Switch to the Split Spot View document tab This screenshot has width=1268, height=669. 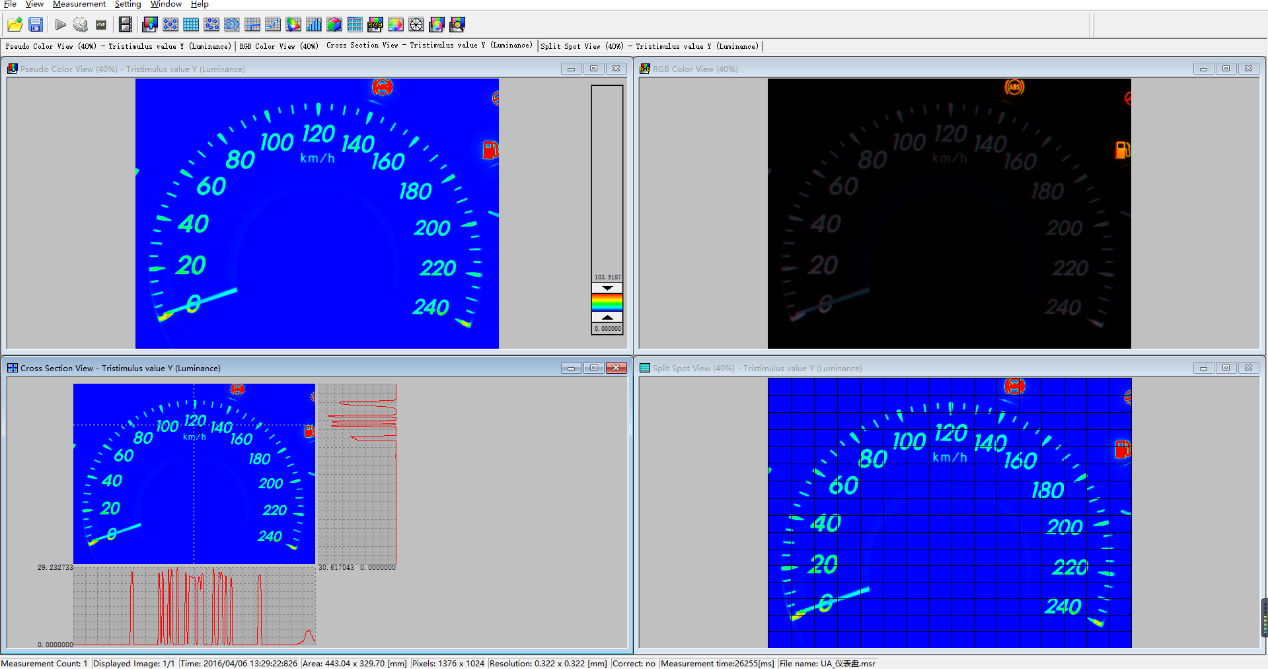(x=649, y=46)
